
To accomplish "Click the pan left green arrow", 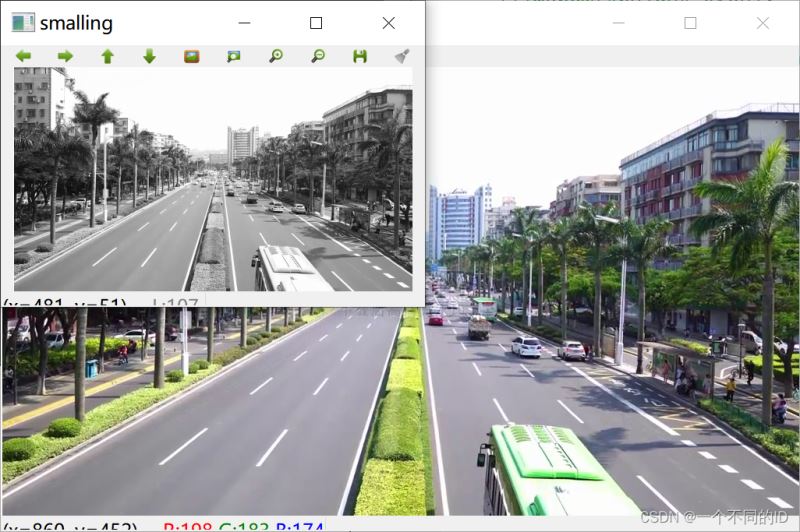I will click(23, 56).
